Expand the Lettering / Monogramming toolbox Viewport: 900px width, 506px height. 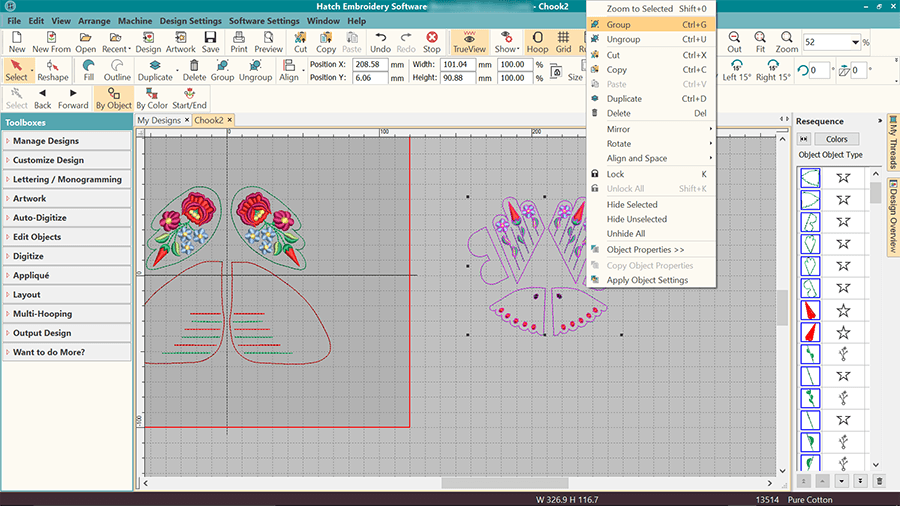(66, 180)
